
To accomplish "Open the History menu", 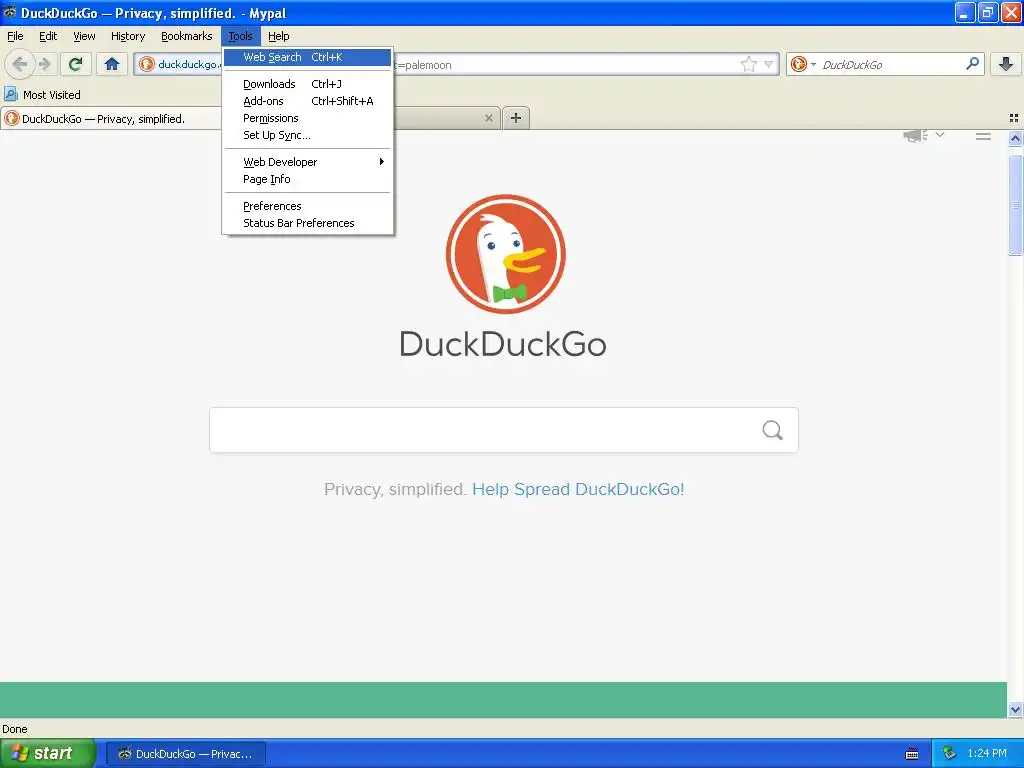I will coord(128,36).
